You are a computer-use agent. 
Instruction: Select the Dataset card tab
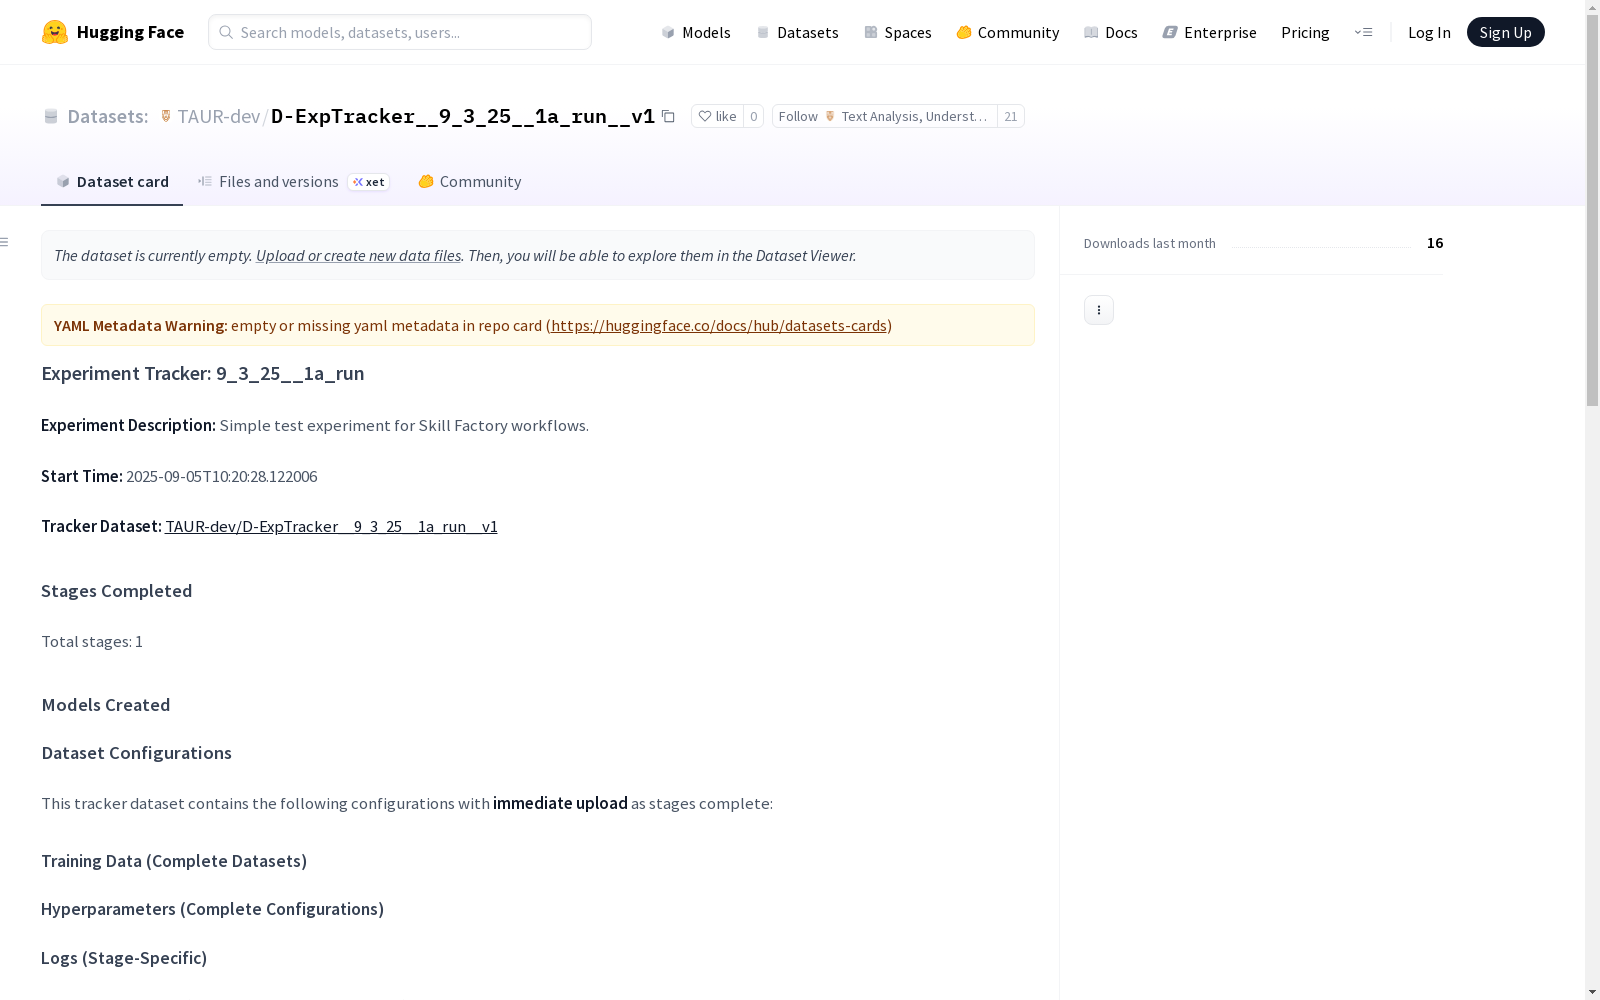pos(112,181)
